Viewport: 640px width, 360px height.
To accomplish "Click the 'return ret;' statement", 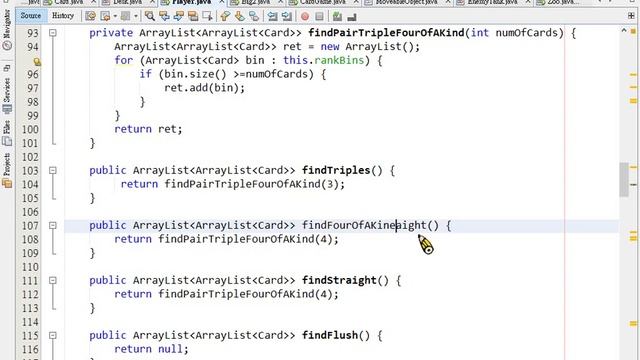I will pos(148,129).
